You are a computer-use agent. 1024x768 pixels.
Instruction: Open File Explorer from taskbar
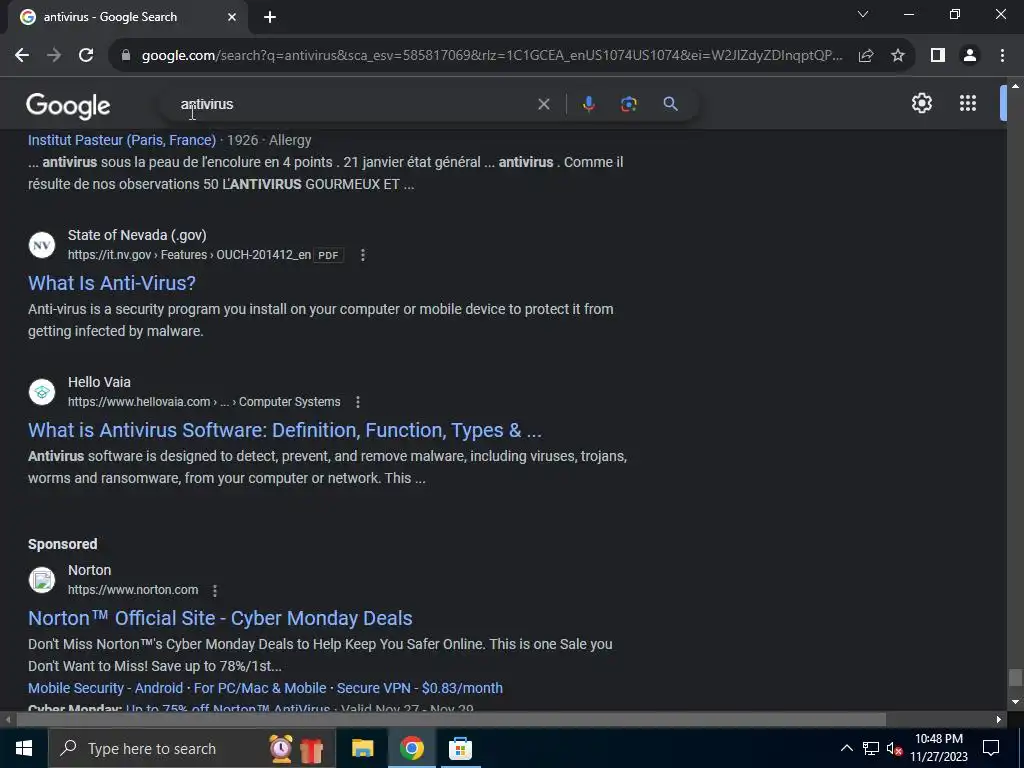pos(362,748)
